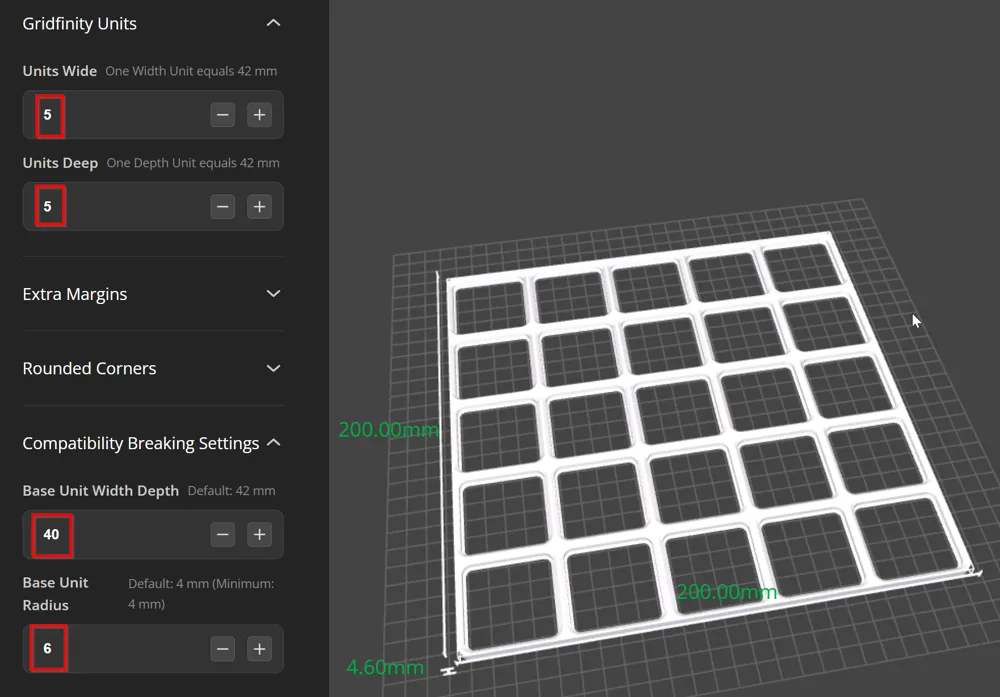Screen dimensions: 1000x697
Task: Click the 200.00mm depth dimension label
Action: (x=389, y=430)
